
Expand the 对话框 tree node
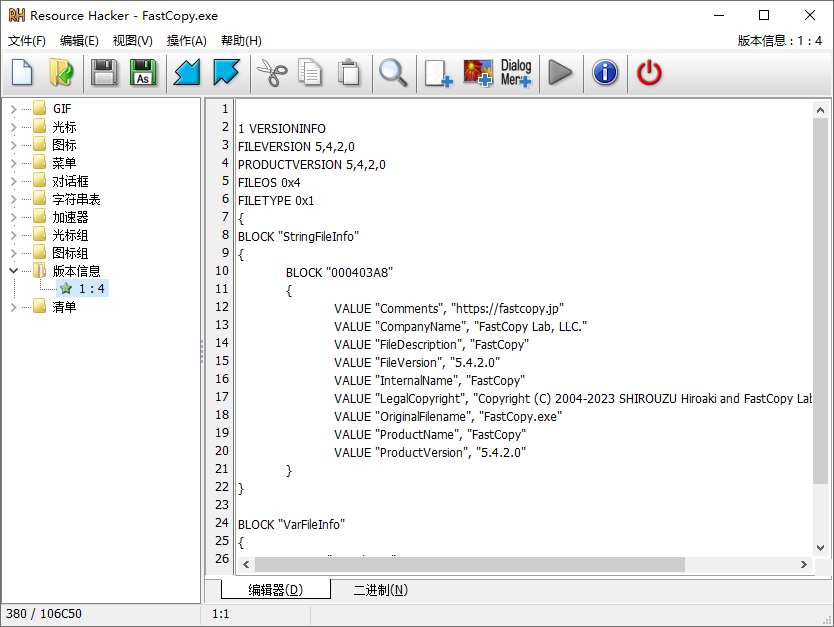(13, 181)
